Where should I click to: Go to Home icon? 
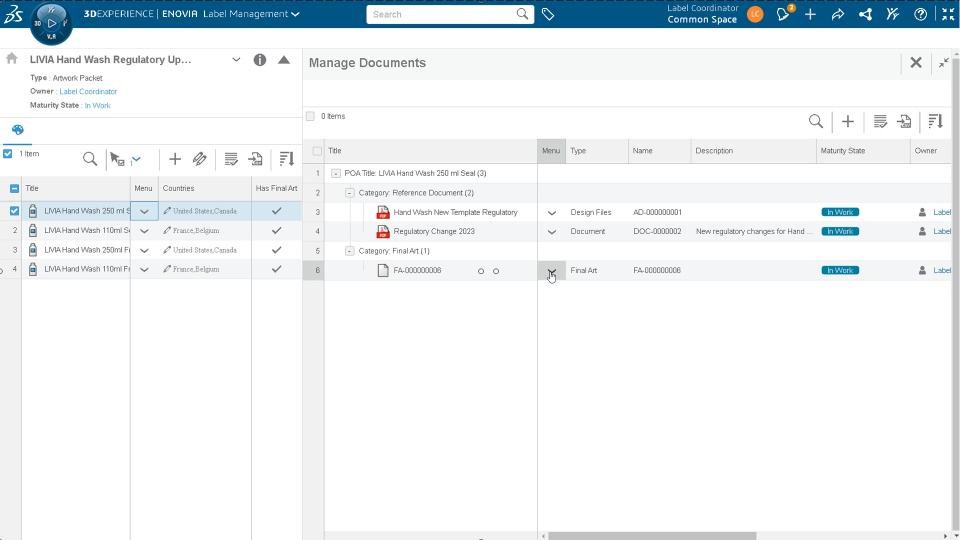[x=12, y=58]
